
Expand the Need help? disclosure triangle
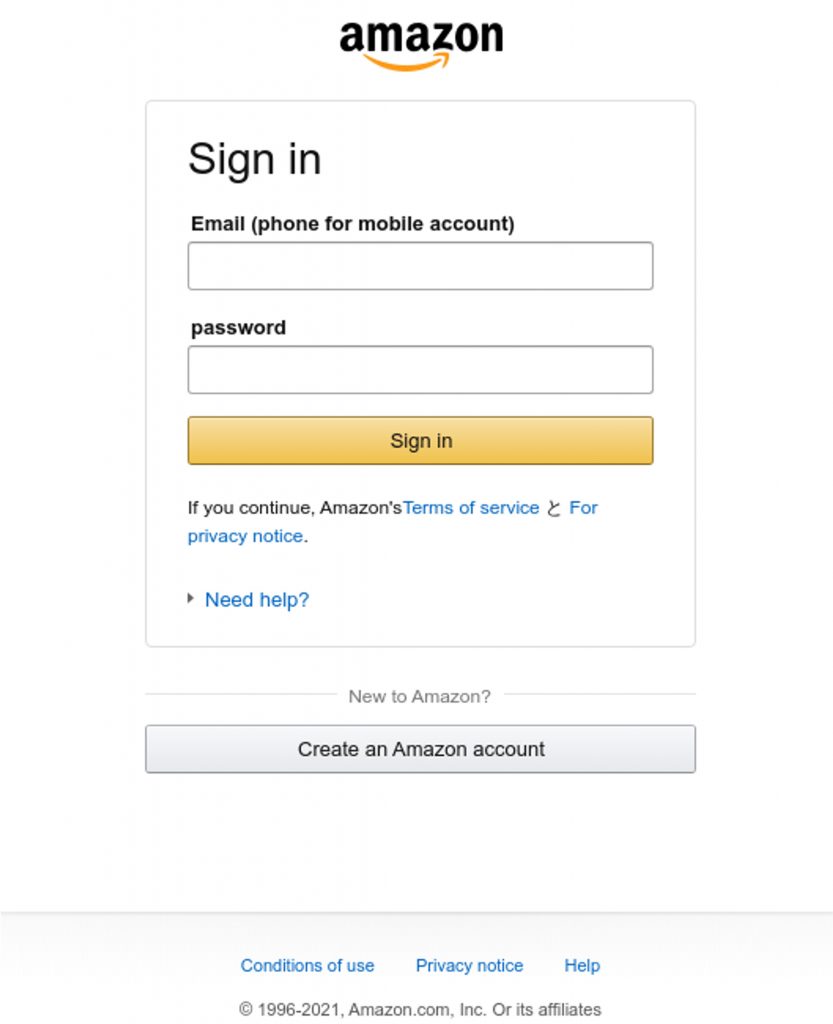point(191,599)
